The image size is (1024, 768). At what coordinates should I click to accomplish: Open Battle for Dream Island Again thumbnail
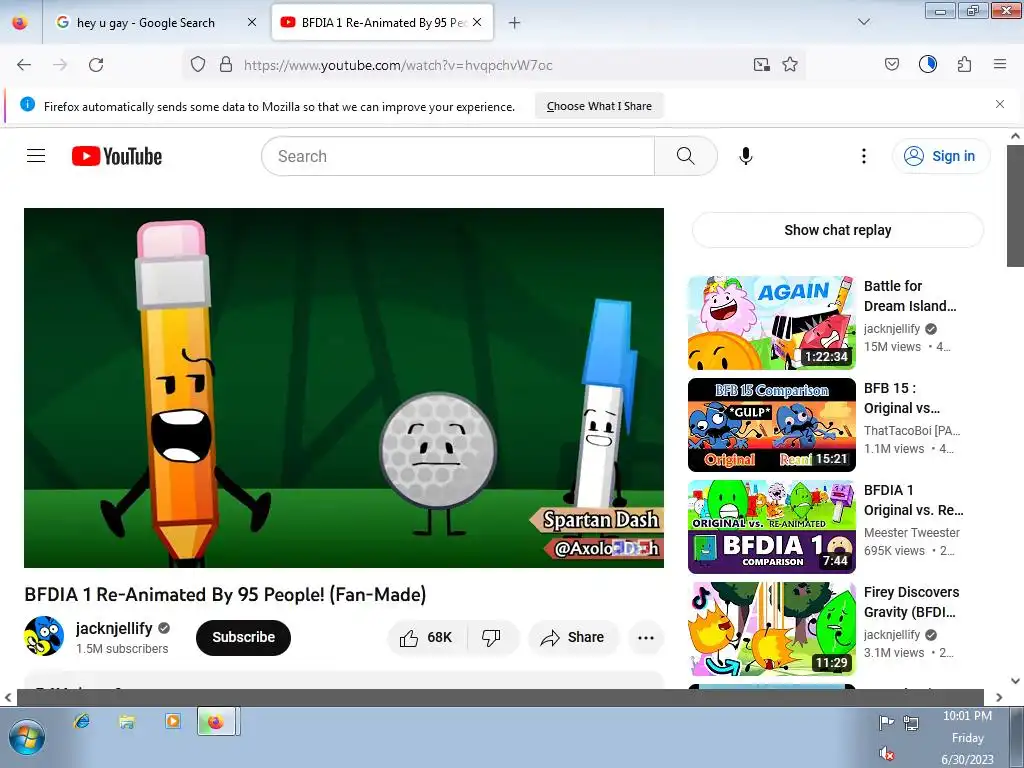(771, 323)
